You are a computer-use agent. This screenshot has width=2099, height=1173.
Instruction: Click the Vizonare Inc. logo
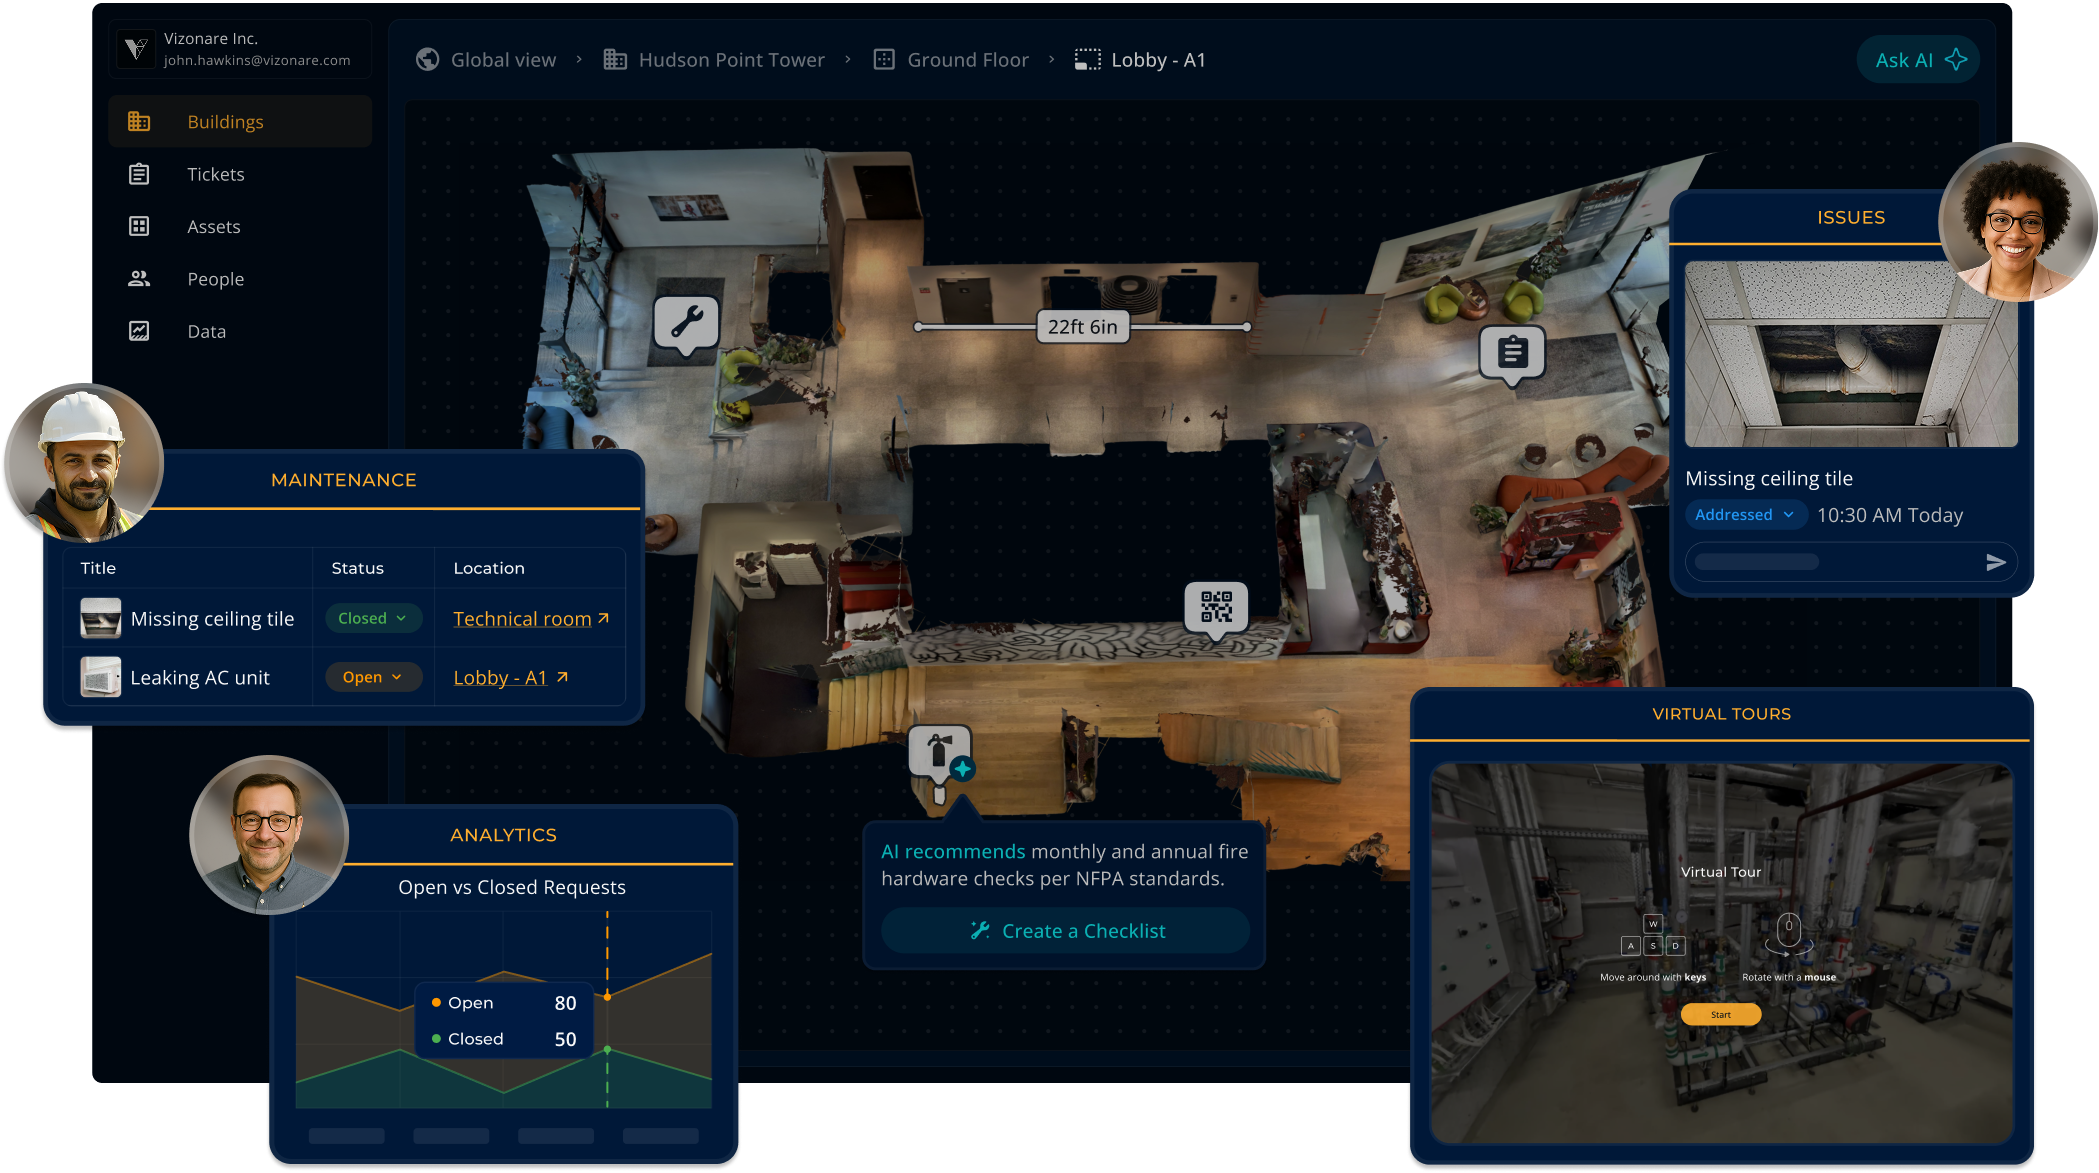pos(137,48)
